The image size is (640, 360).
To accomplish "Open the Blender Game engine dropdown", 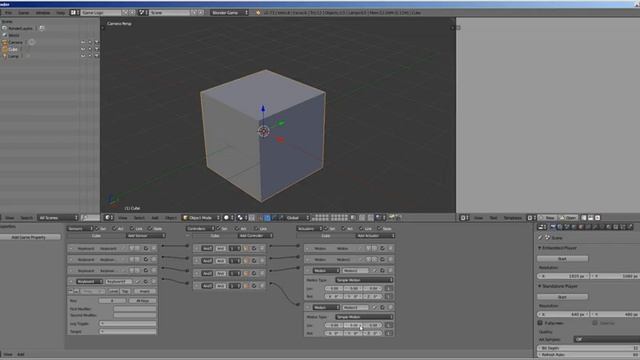I will [229, 13].
